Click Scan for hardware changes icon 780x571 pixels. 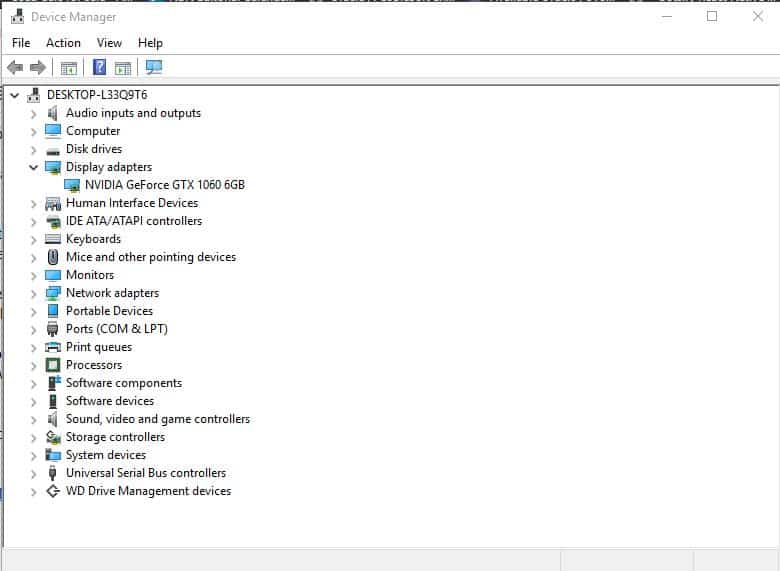(x=154, y=67)
